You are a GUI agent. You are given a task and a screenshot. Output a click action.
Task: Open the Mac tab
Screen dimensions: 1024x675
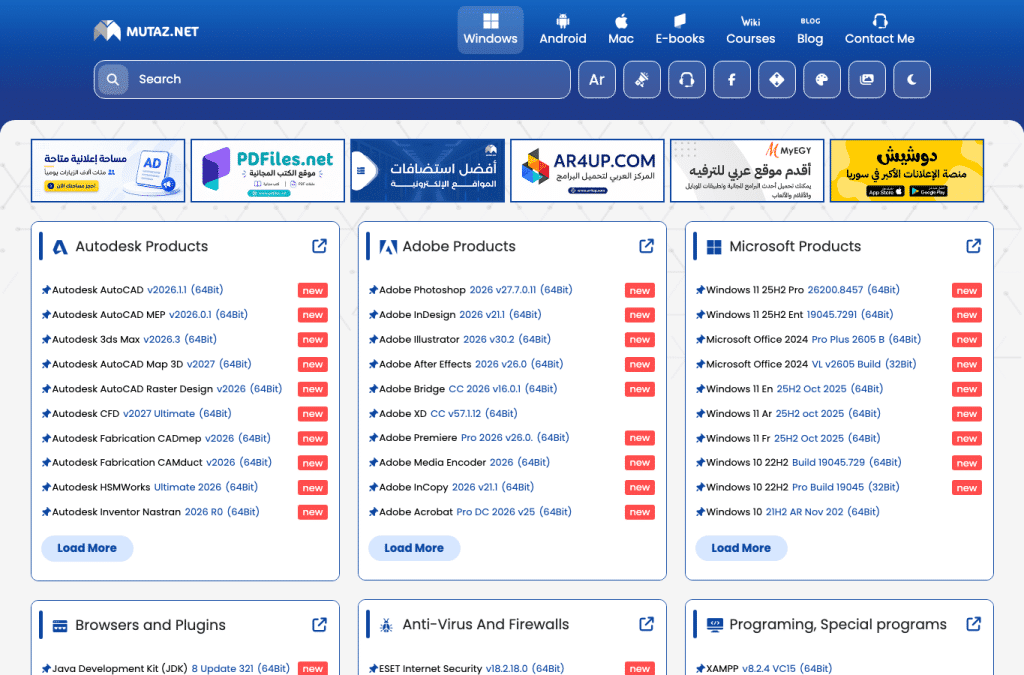[x=621, y=30]
